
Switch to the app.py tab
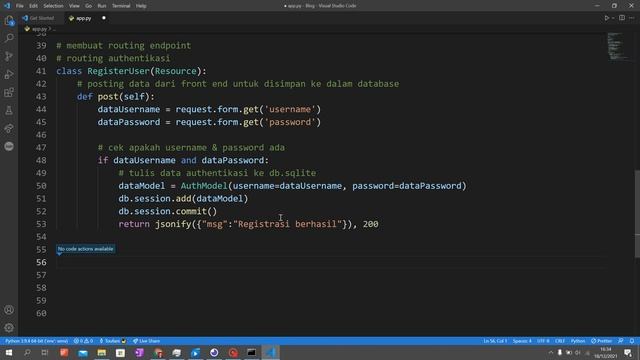(84, 18)
